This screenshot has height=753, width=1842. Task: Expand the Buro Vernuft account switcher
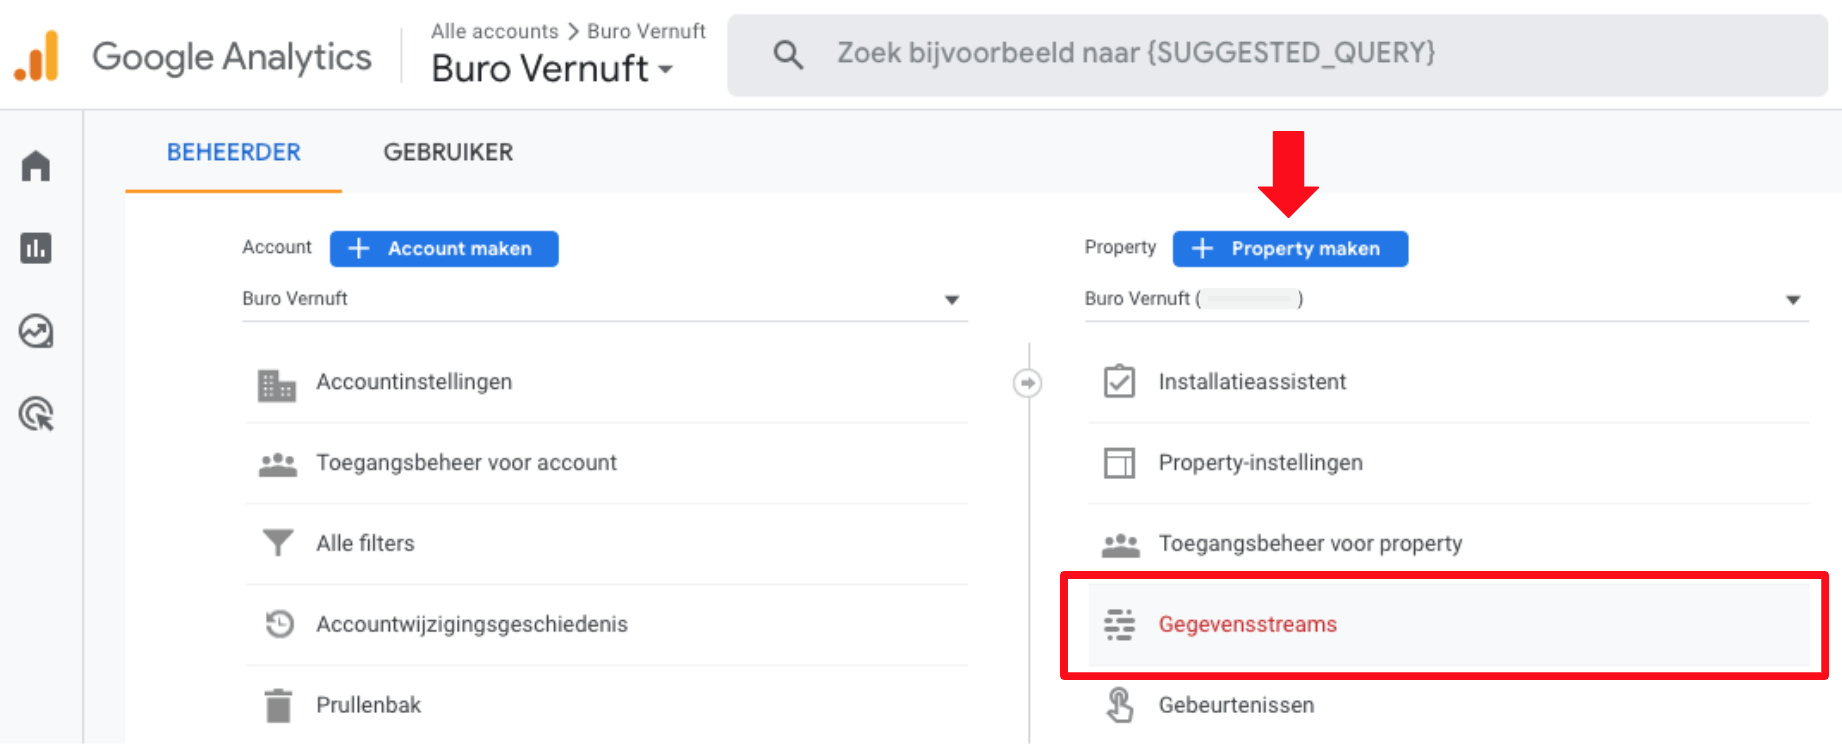pyautogui.click(x=552, y=69)
